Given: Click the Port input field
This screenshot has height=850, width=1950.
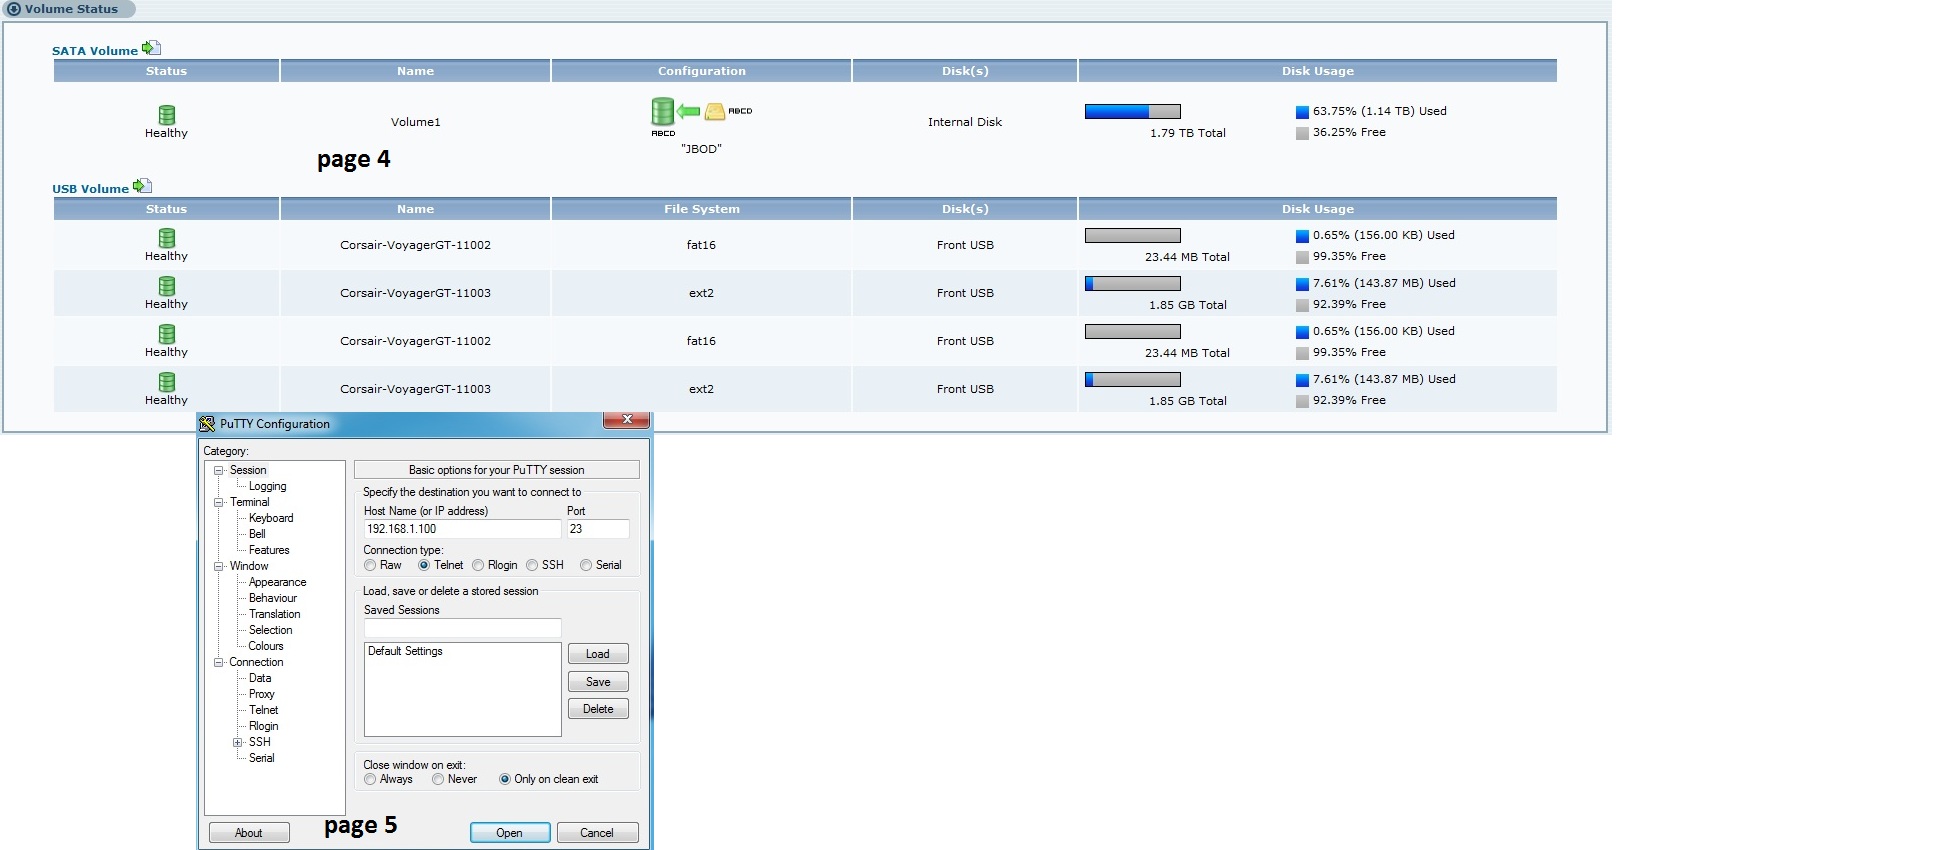Looking at the screenshot, I should coord(598,529).
